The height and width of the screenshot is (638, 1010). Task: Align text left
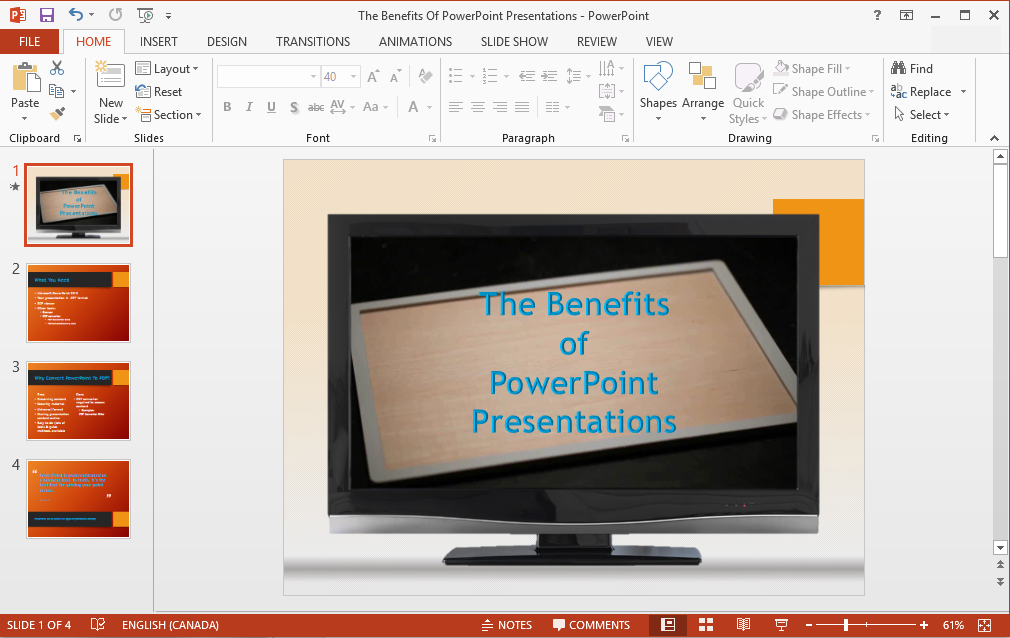click(456, 107)
